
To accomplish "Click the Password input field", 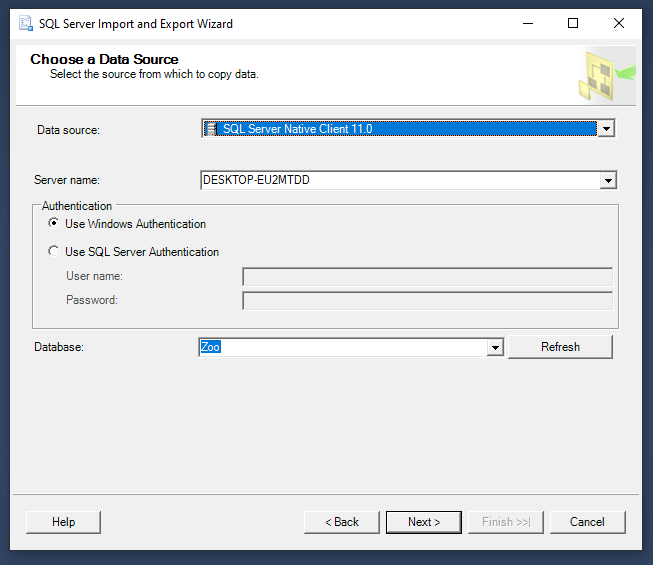I will (427, 301).
